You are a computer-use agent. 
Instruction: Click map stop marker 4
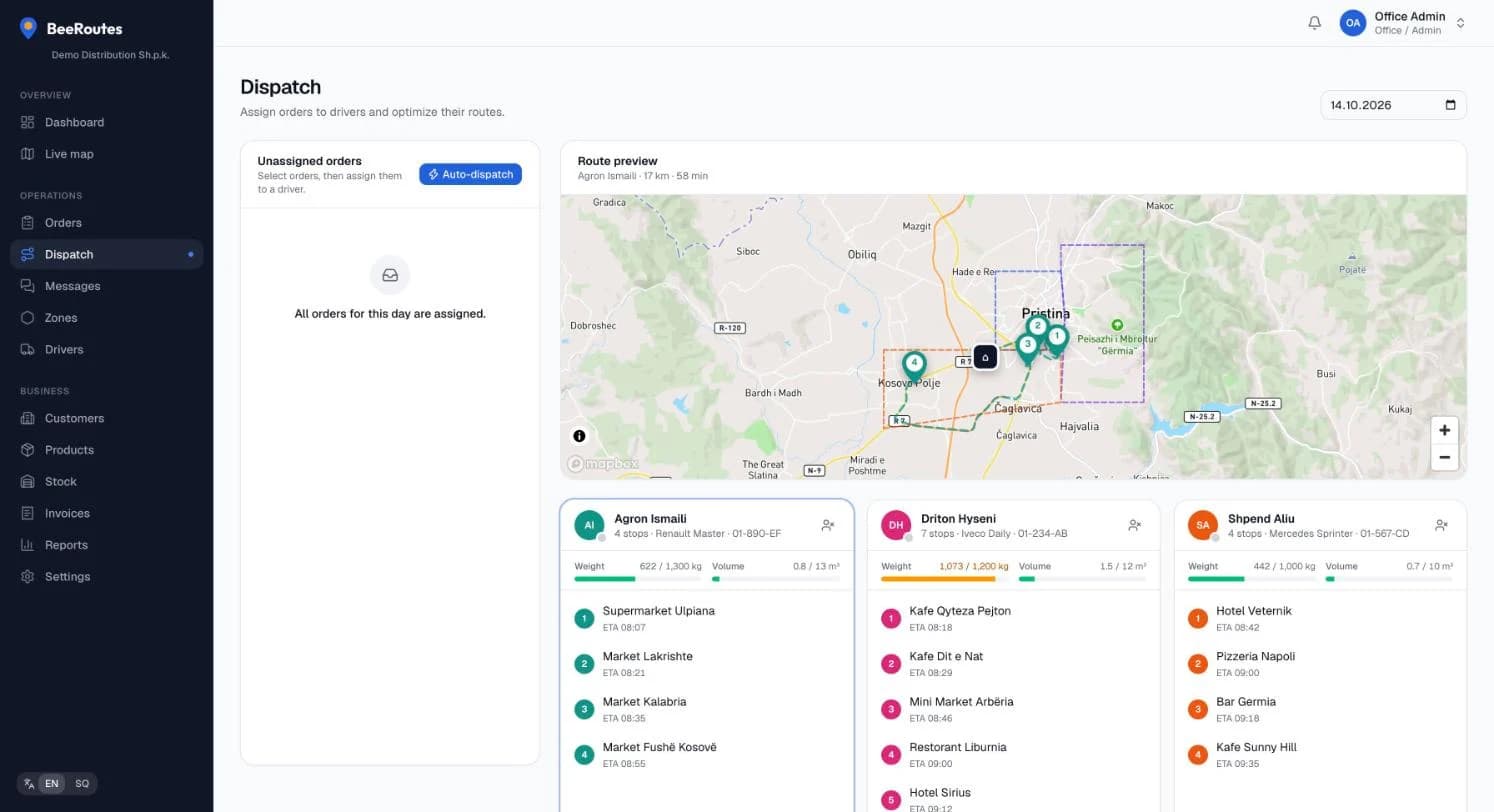click(x=913, y=365)
